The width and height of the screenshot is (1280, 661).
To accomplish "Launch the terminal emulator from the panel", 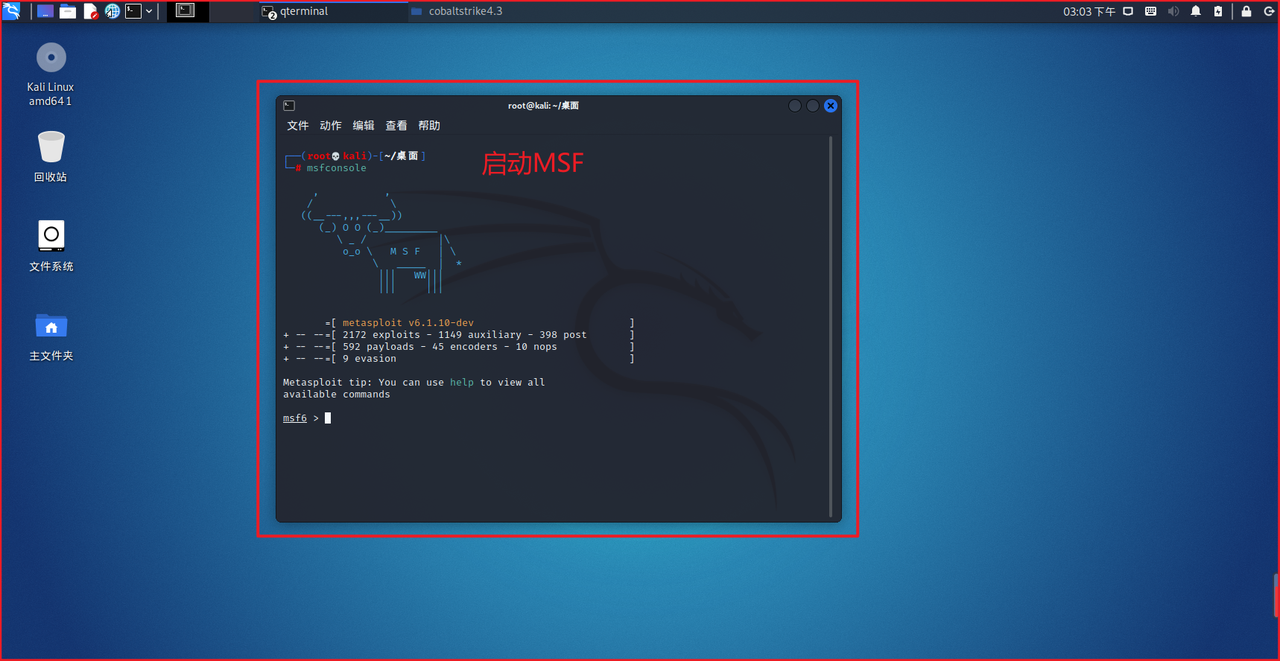I will click(x=133, y=11).
